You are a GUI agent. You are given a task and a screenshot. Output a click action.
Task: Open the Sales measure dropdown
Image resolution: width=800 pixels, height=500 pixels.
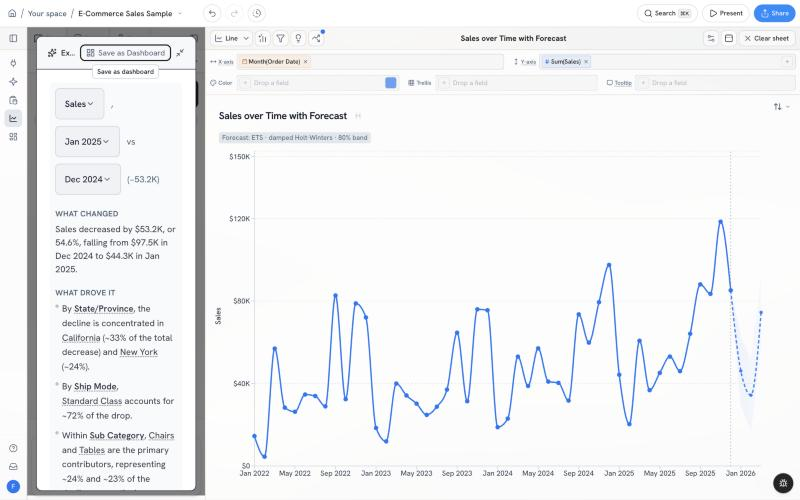[x=80, y=104]
